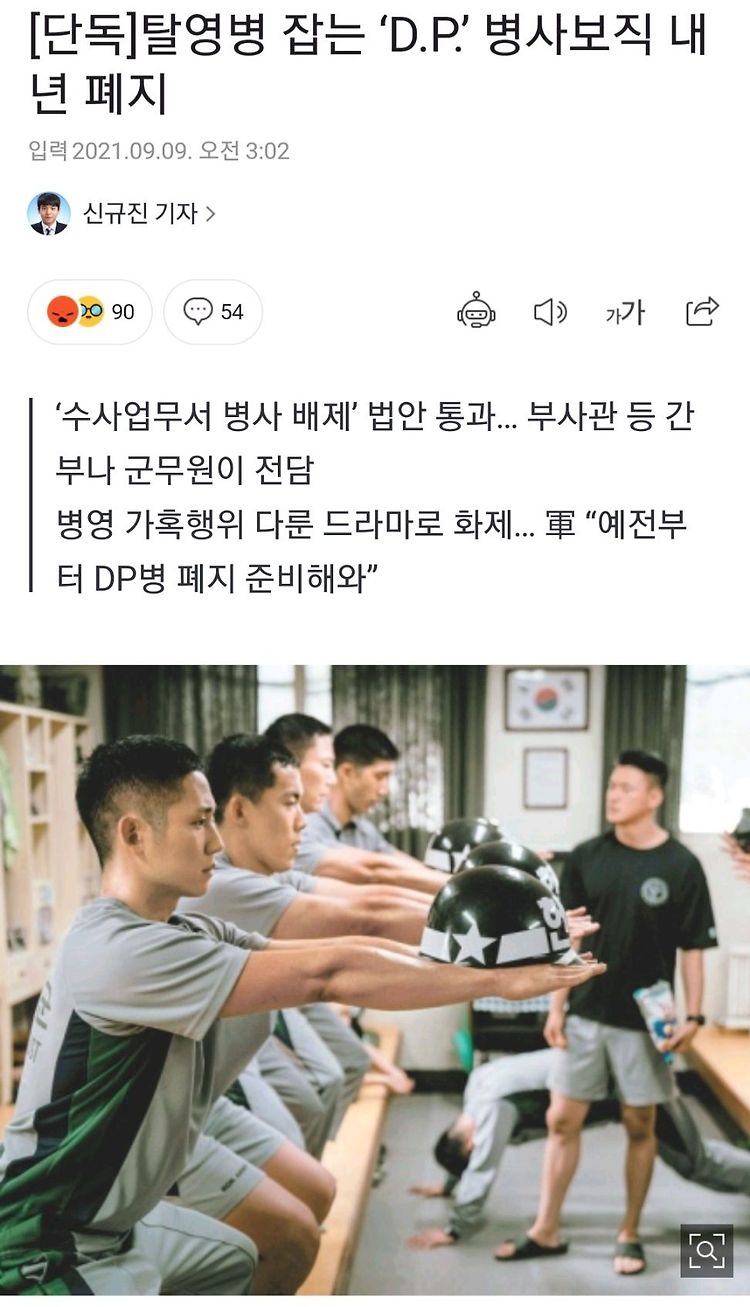Open the article summary robot icon

[476, 312]
